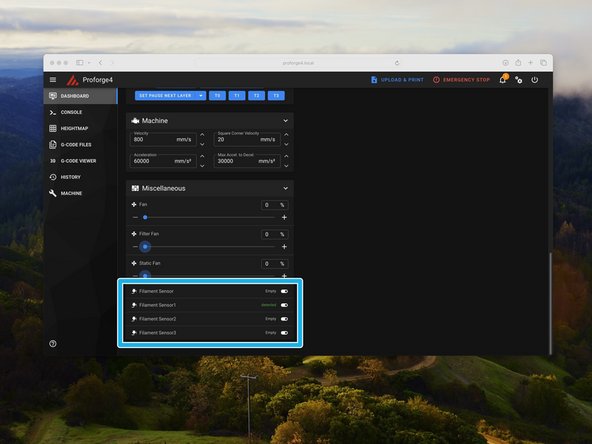
Task: Toggle the Filament Sensor switch
Action: point(284,291)
